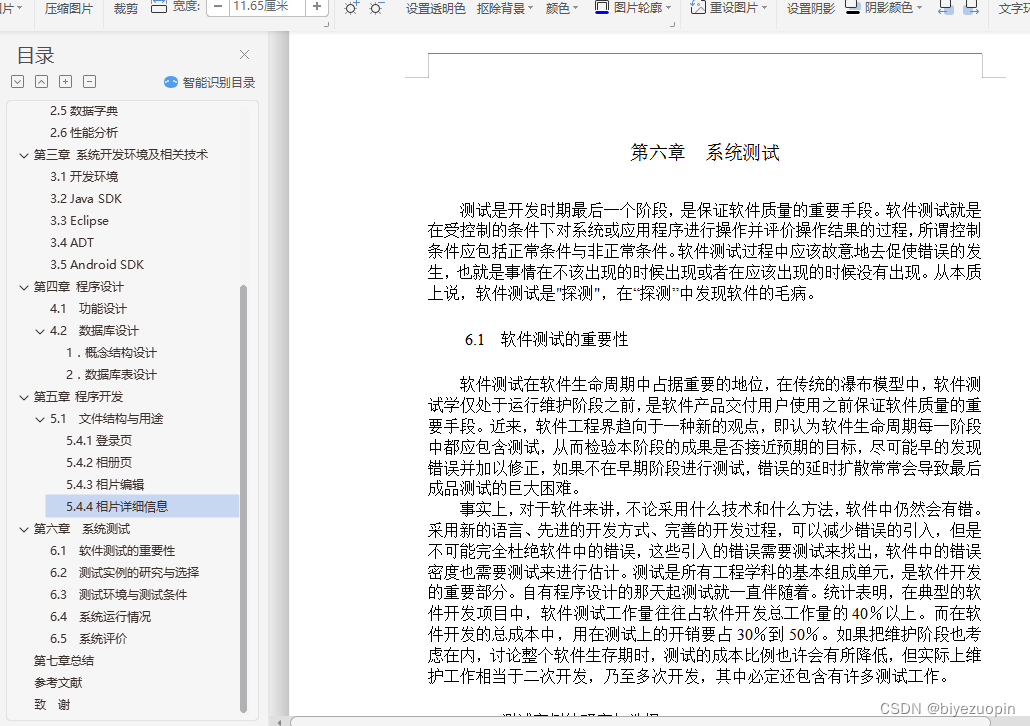Click the minus box icon under 目录
1030x726 pixels.
coord(90,81)
